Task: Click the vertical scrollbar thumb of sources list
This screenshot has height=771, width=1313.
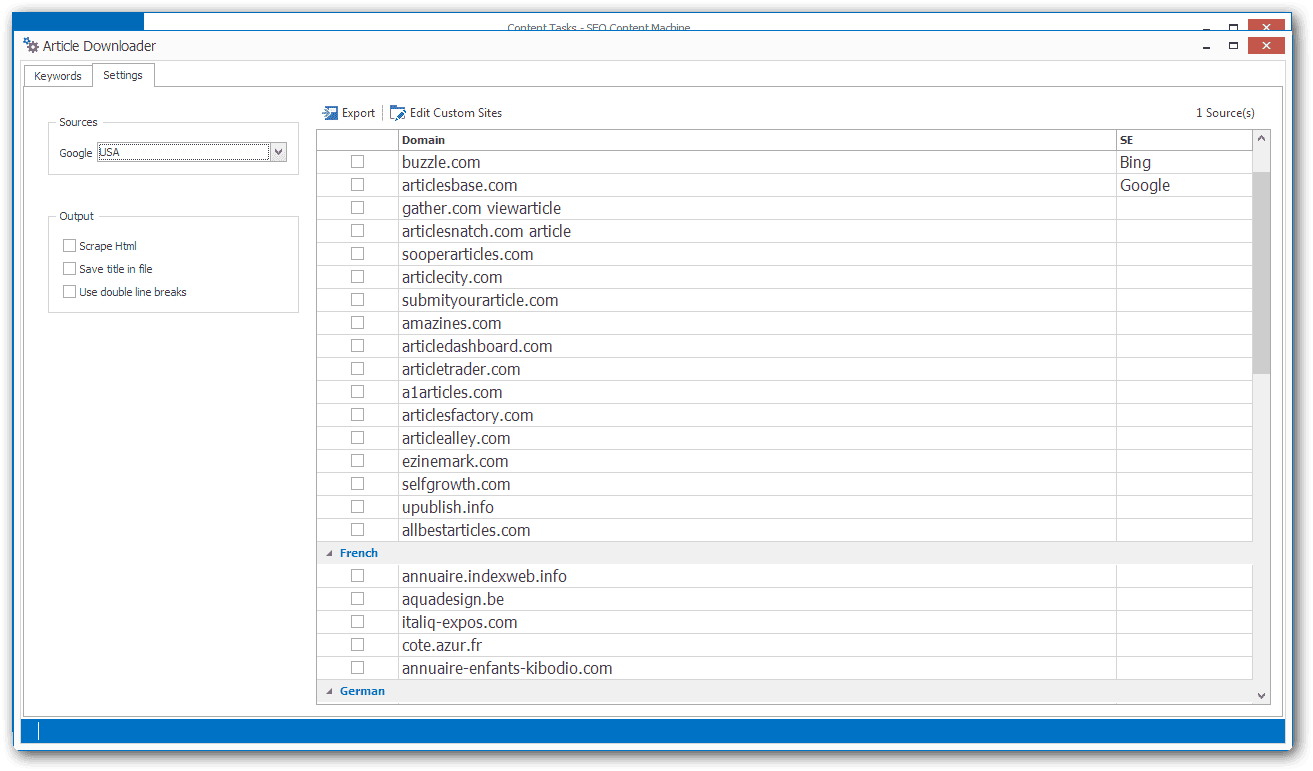Action: (1261, 272)
